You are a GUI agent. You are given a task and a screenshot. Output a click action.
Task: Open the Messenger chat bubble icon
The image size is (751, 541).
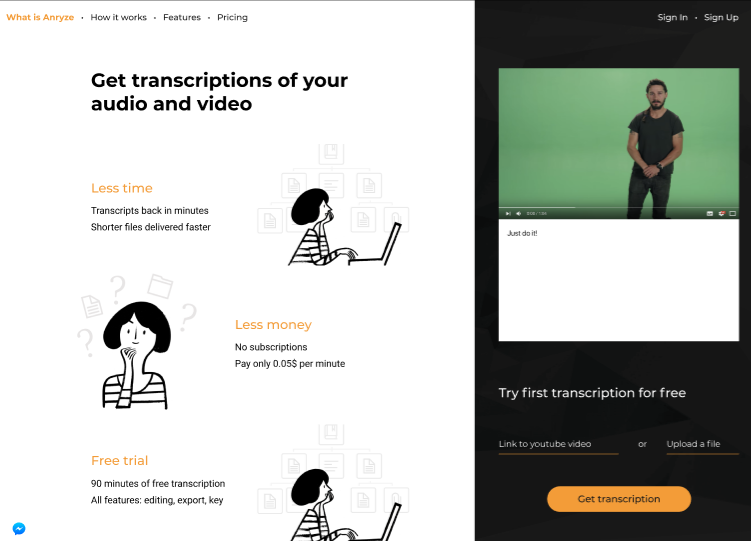tap(19, 529)
